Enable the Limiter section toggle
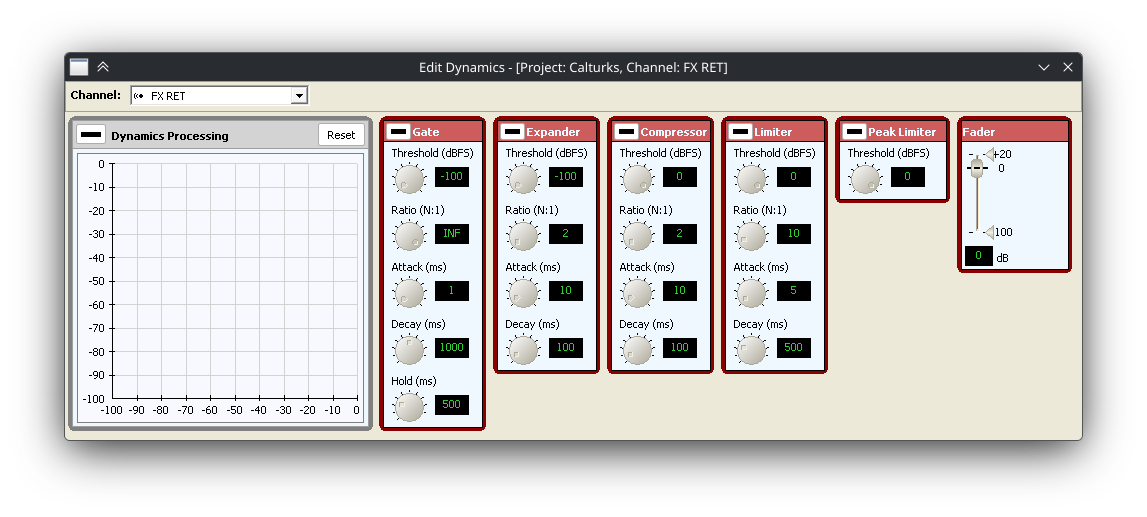 point(740,132)
